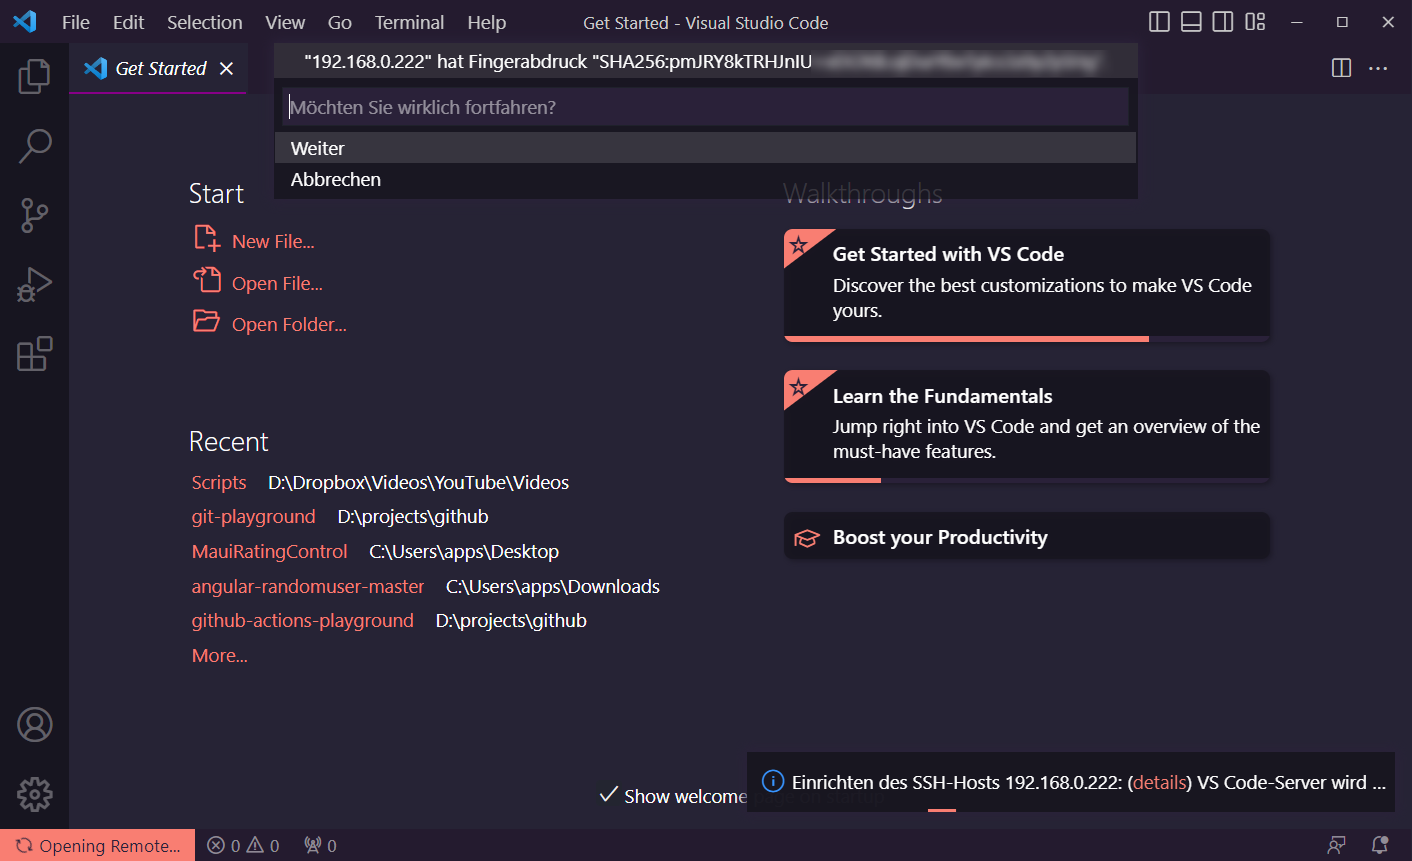Open the Search view in activity bar
Screen dimensions: 1412x861
point(34,146)
